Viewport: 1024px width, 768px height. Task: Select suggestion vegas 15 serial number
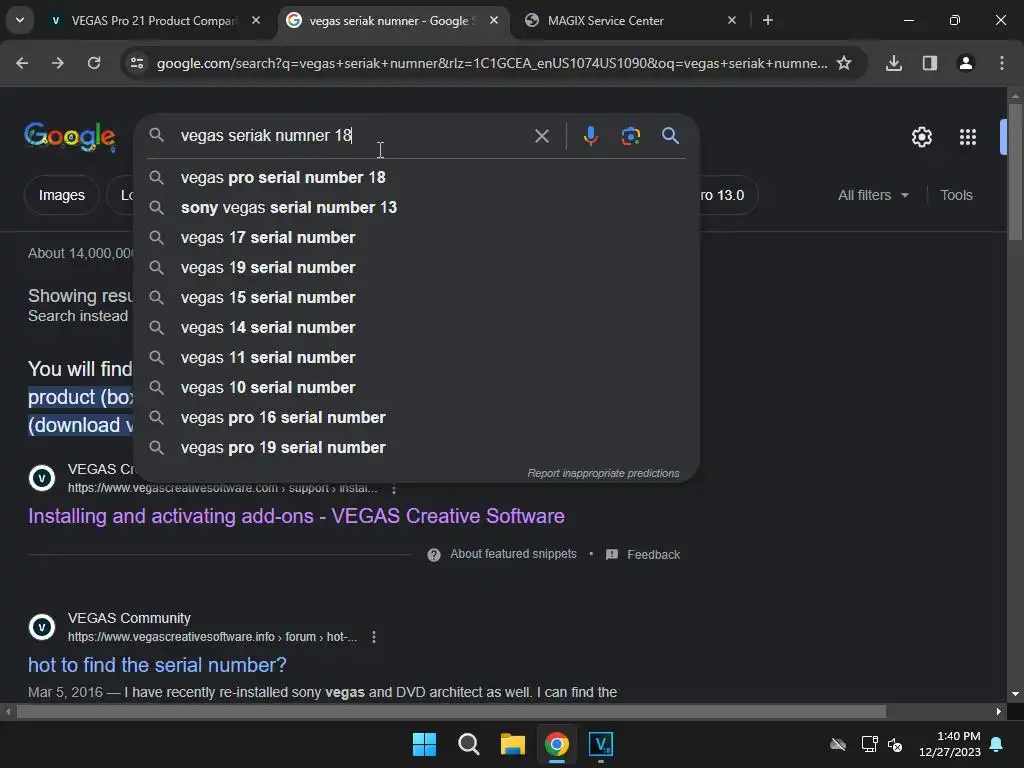pyautogui.click(x=416, y=298)
